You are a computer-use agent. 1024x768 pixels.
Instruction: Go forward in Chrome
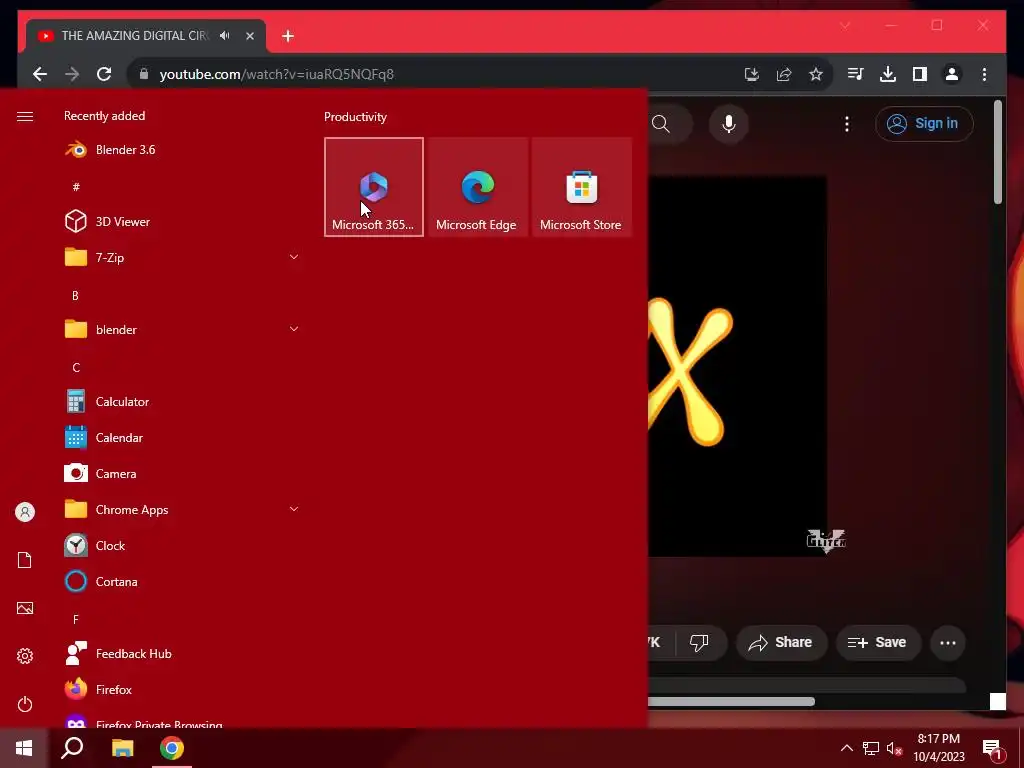click(x=72, y=74)
